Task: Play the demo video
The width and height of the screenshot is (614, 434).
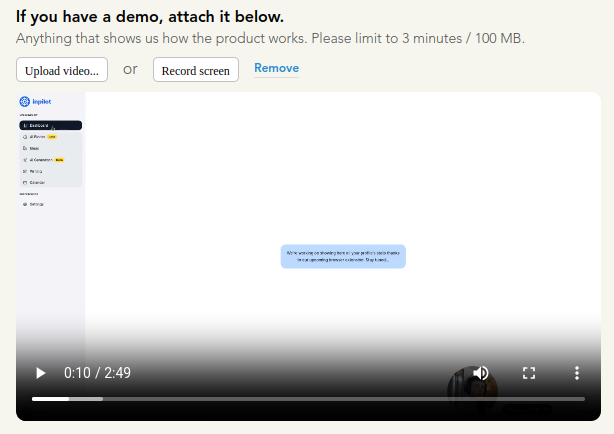Action: point(40,373)
